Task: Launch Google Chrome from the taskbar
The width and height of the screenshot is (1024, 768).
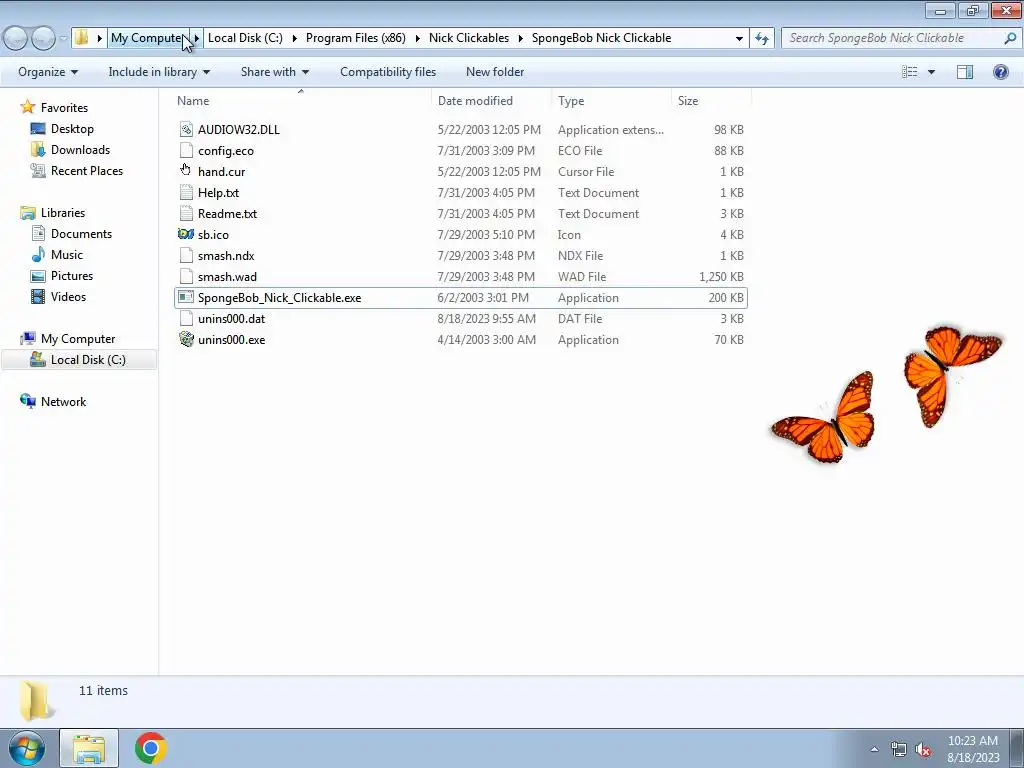Action: (151, 748)
